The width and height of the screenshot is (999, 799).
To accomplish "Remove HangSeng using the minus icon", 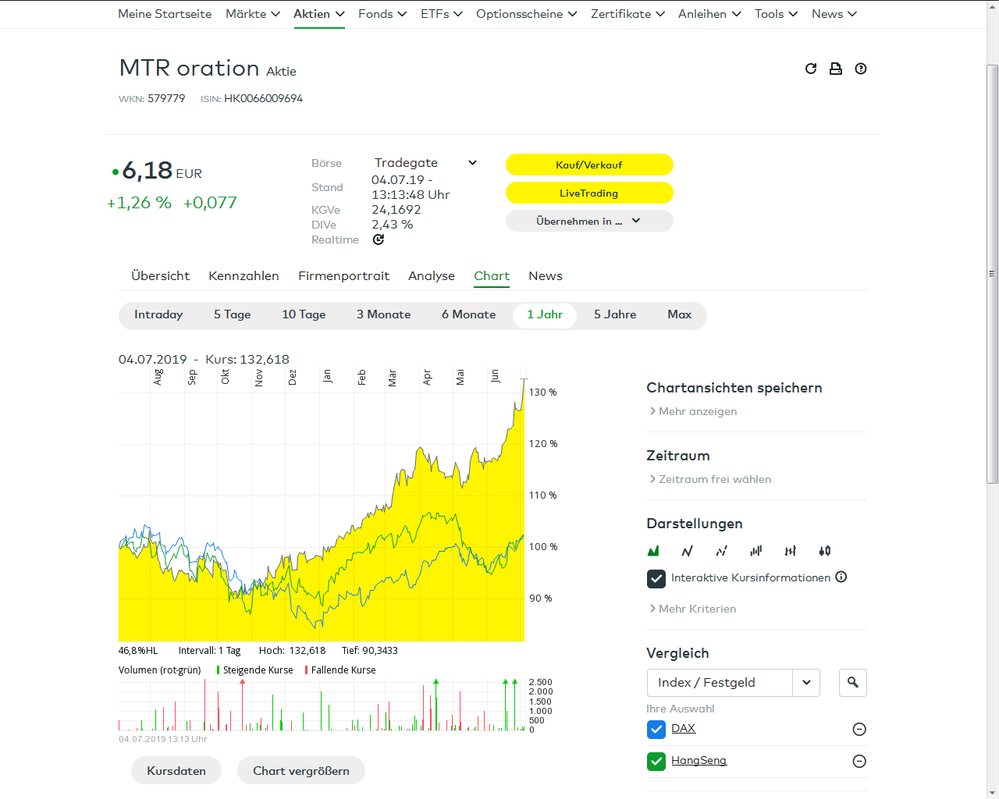I will pos(858,761).
